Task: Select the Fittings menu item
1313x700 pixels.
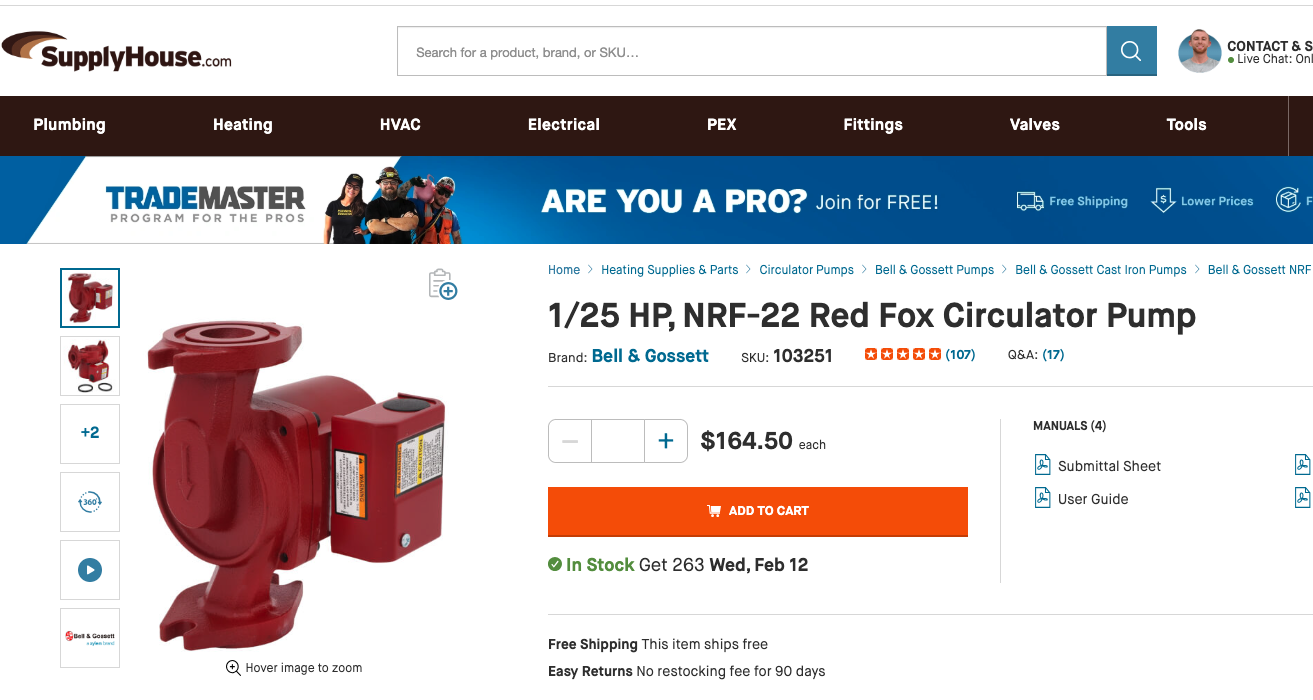Action: click(x=873, y=125)
